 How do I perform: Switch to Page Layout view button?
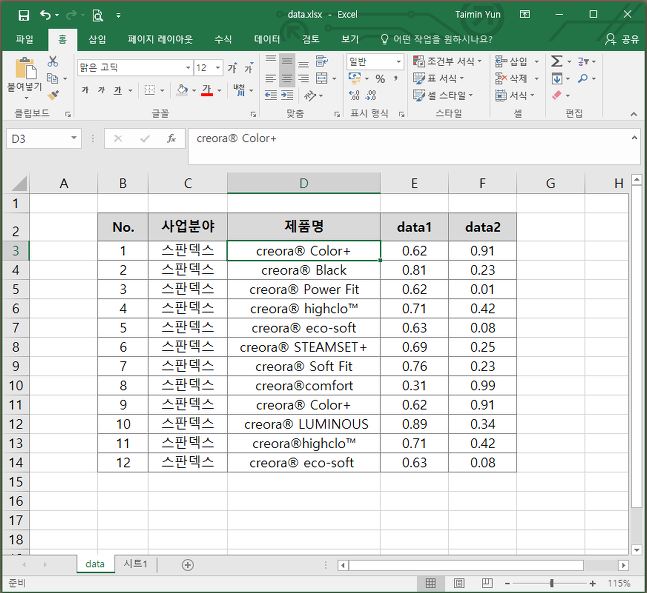[459, 583]
